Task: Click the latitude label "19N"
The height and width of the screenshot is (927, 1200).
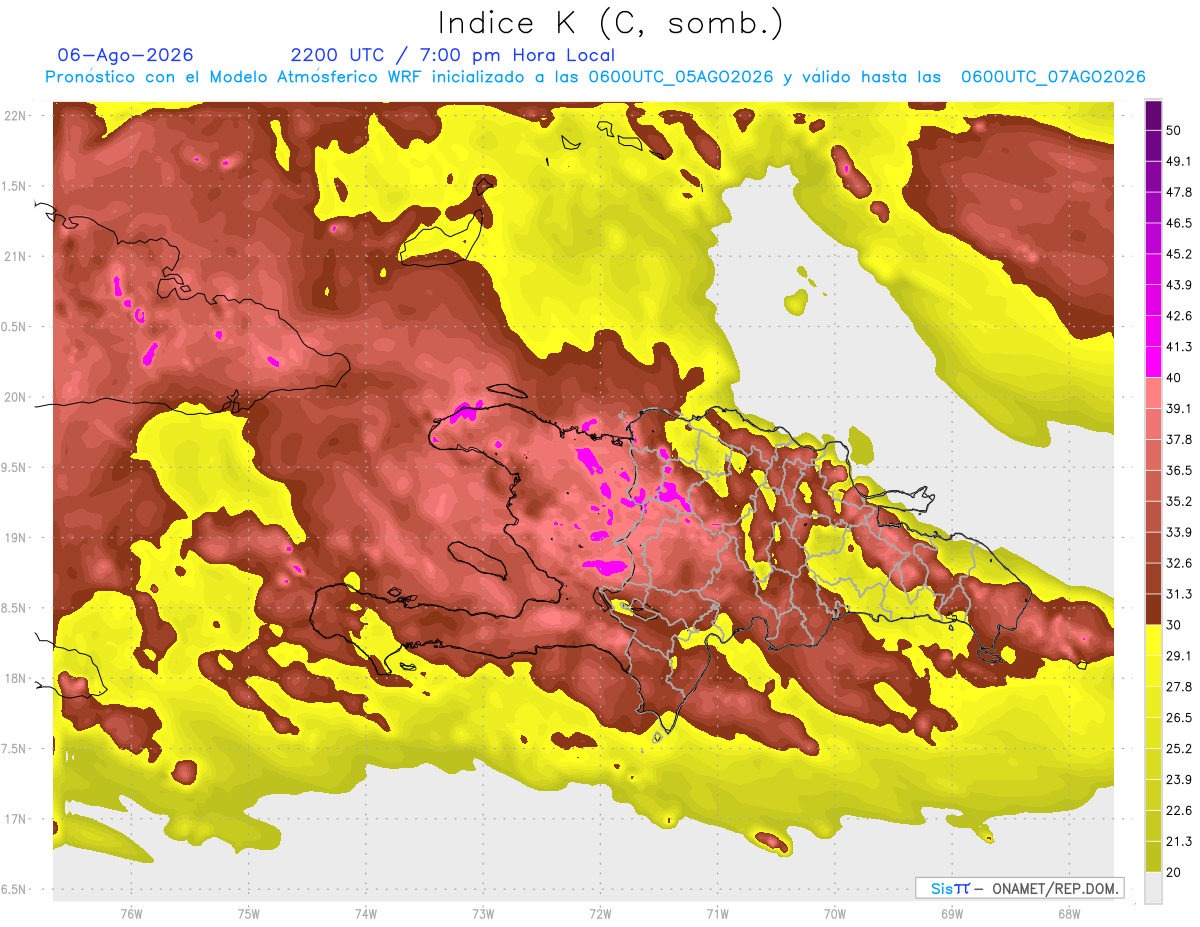Action: pyautogui.click(x=16, y=538)
